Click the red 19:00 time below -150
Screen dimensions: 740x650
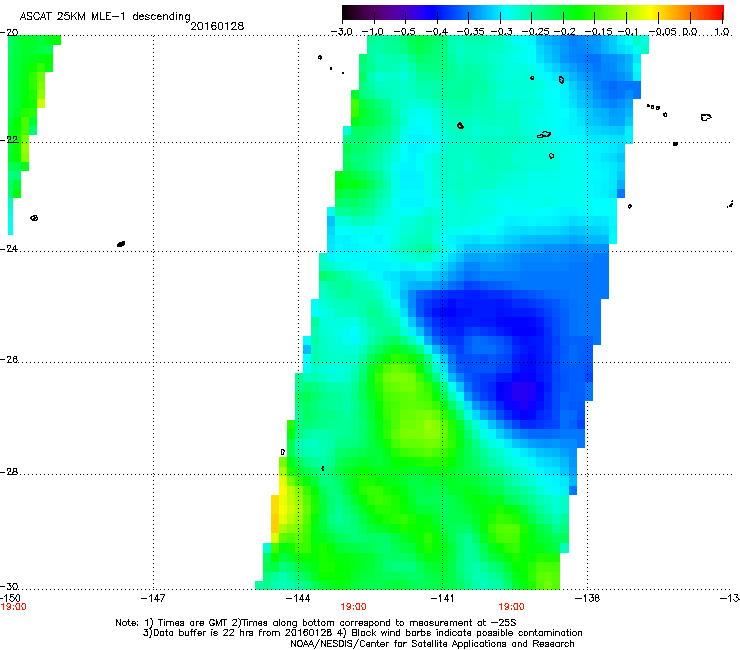tap(13, 607)
